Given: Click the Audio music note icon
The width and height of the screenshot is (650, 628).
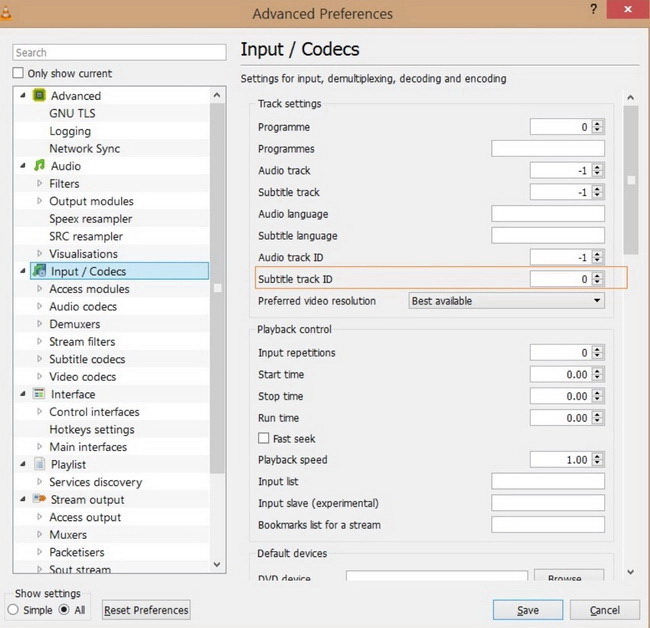Looking at the screenshot, I should (x=39, y=166).
